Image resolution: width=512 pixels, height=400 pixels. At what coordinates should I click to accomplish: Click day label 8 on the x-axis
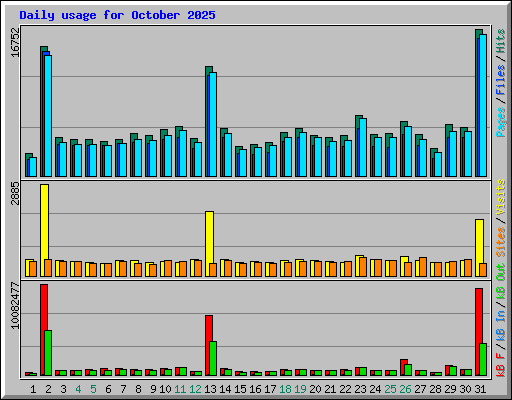point(138,389)
